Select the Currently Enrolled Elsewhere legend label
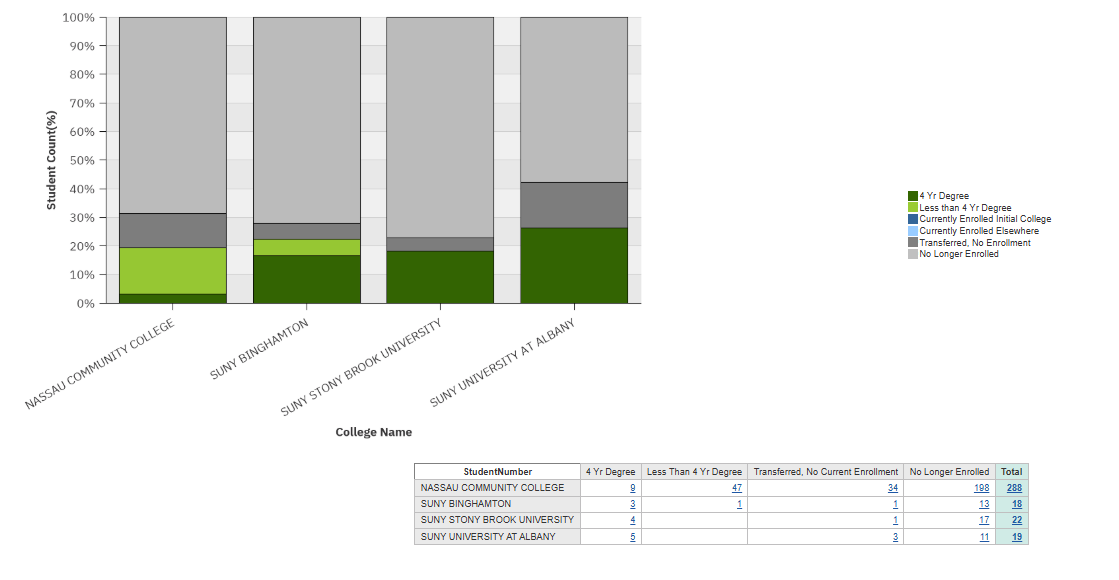 point(978,231)
